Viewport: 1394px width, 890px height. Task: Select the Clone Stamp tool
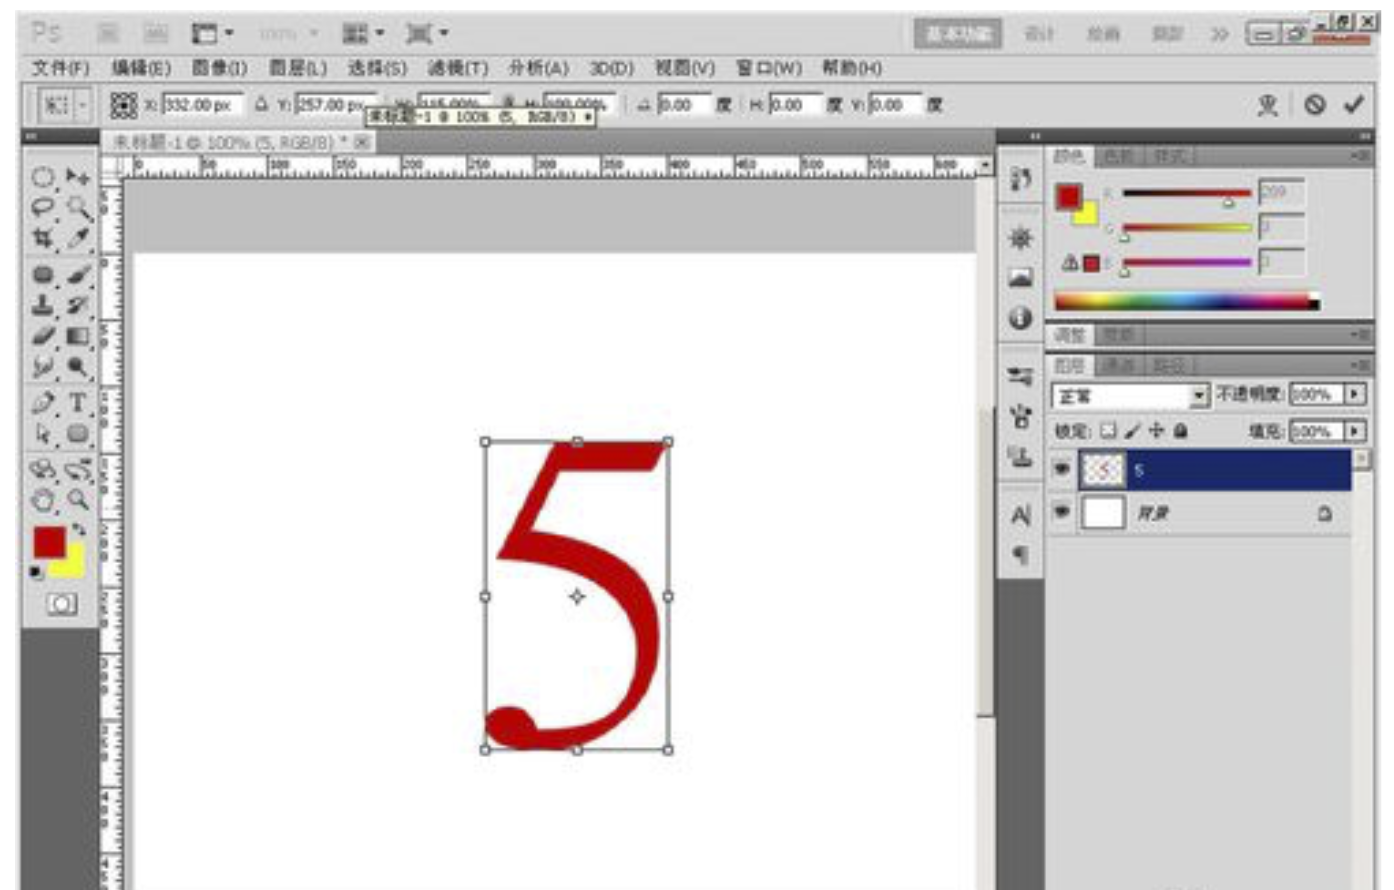43,305
